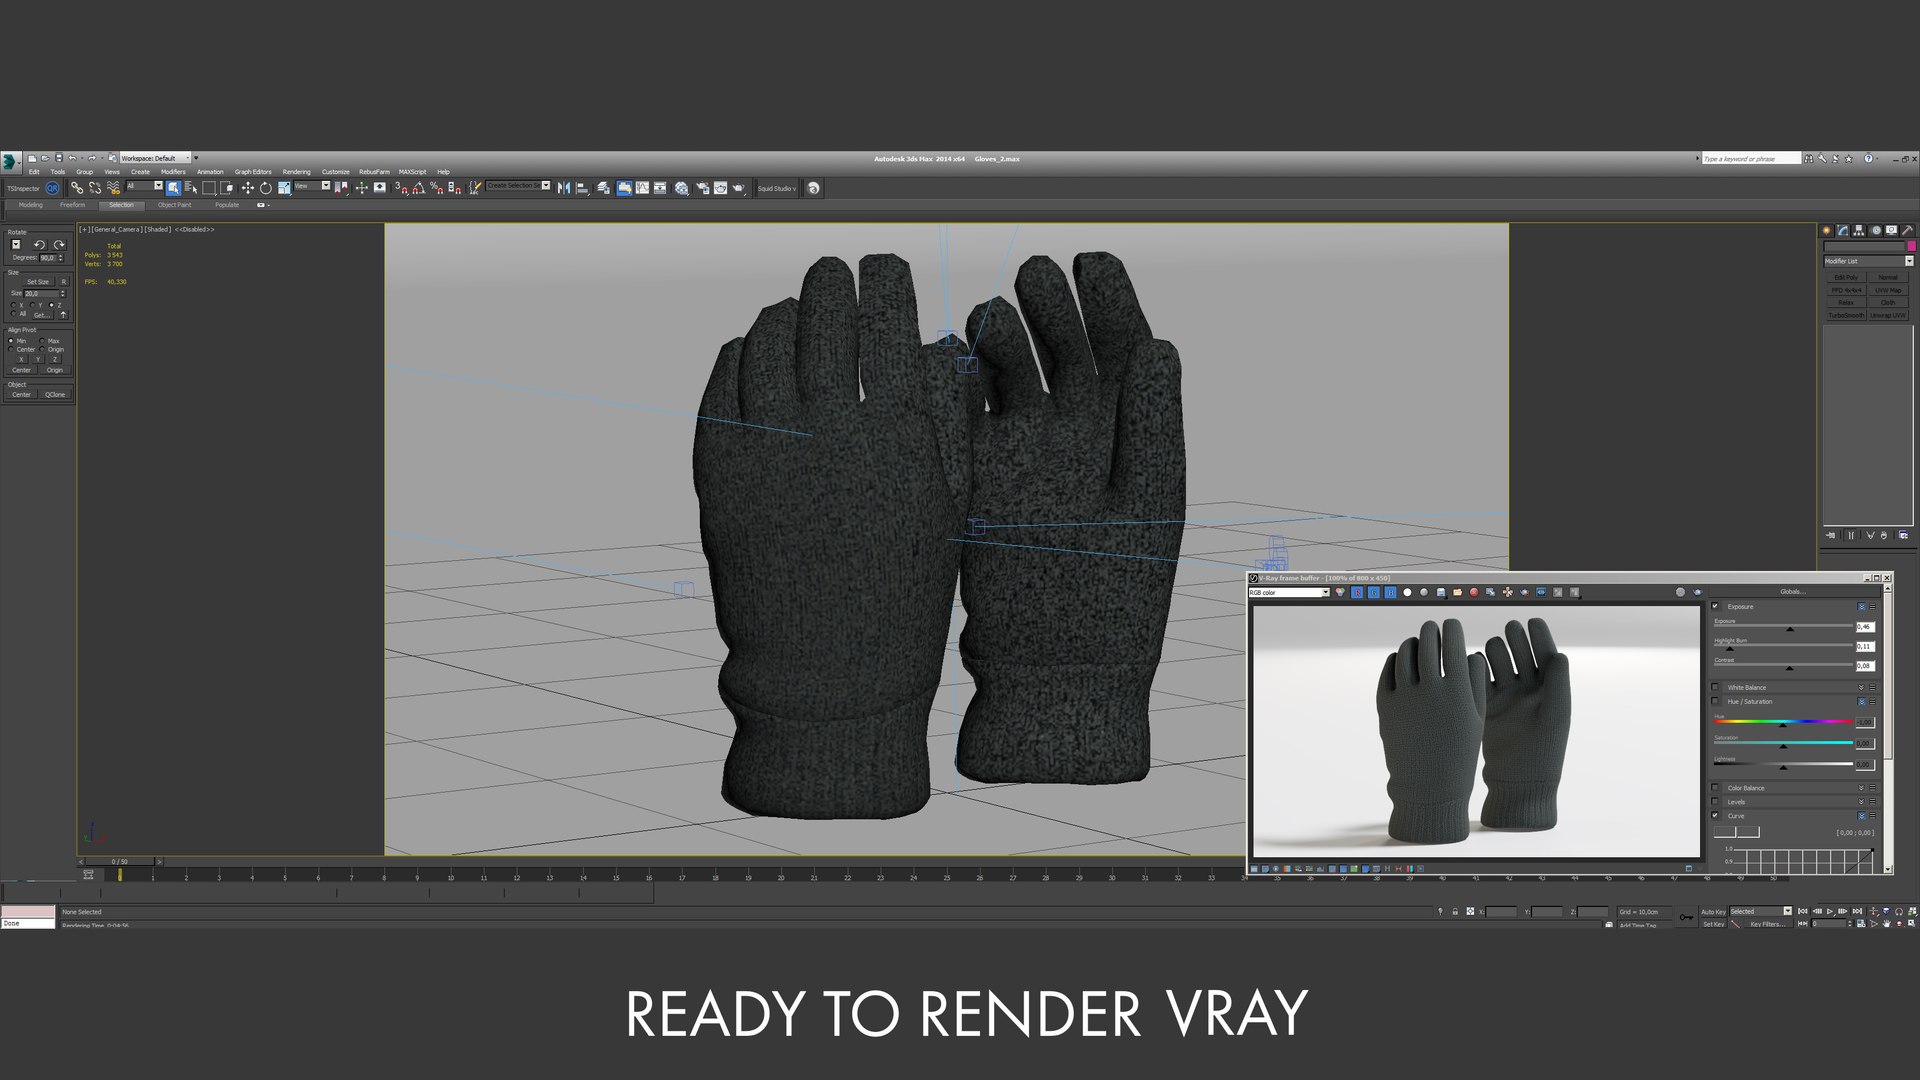The image size is (1920, 1080).
Task: Click the QR icon beside TSInspector
Action: tap(52, 188)
